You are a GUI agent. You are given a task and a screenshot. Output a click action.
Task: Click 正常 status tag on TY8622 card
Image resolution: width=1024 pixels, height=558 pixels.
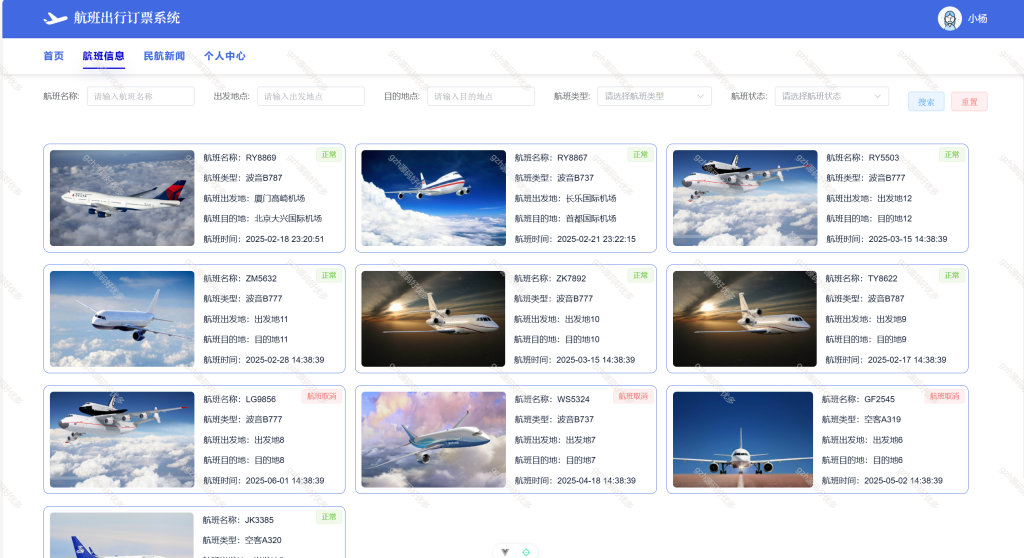point(952,276)
